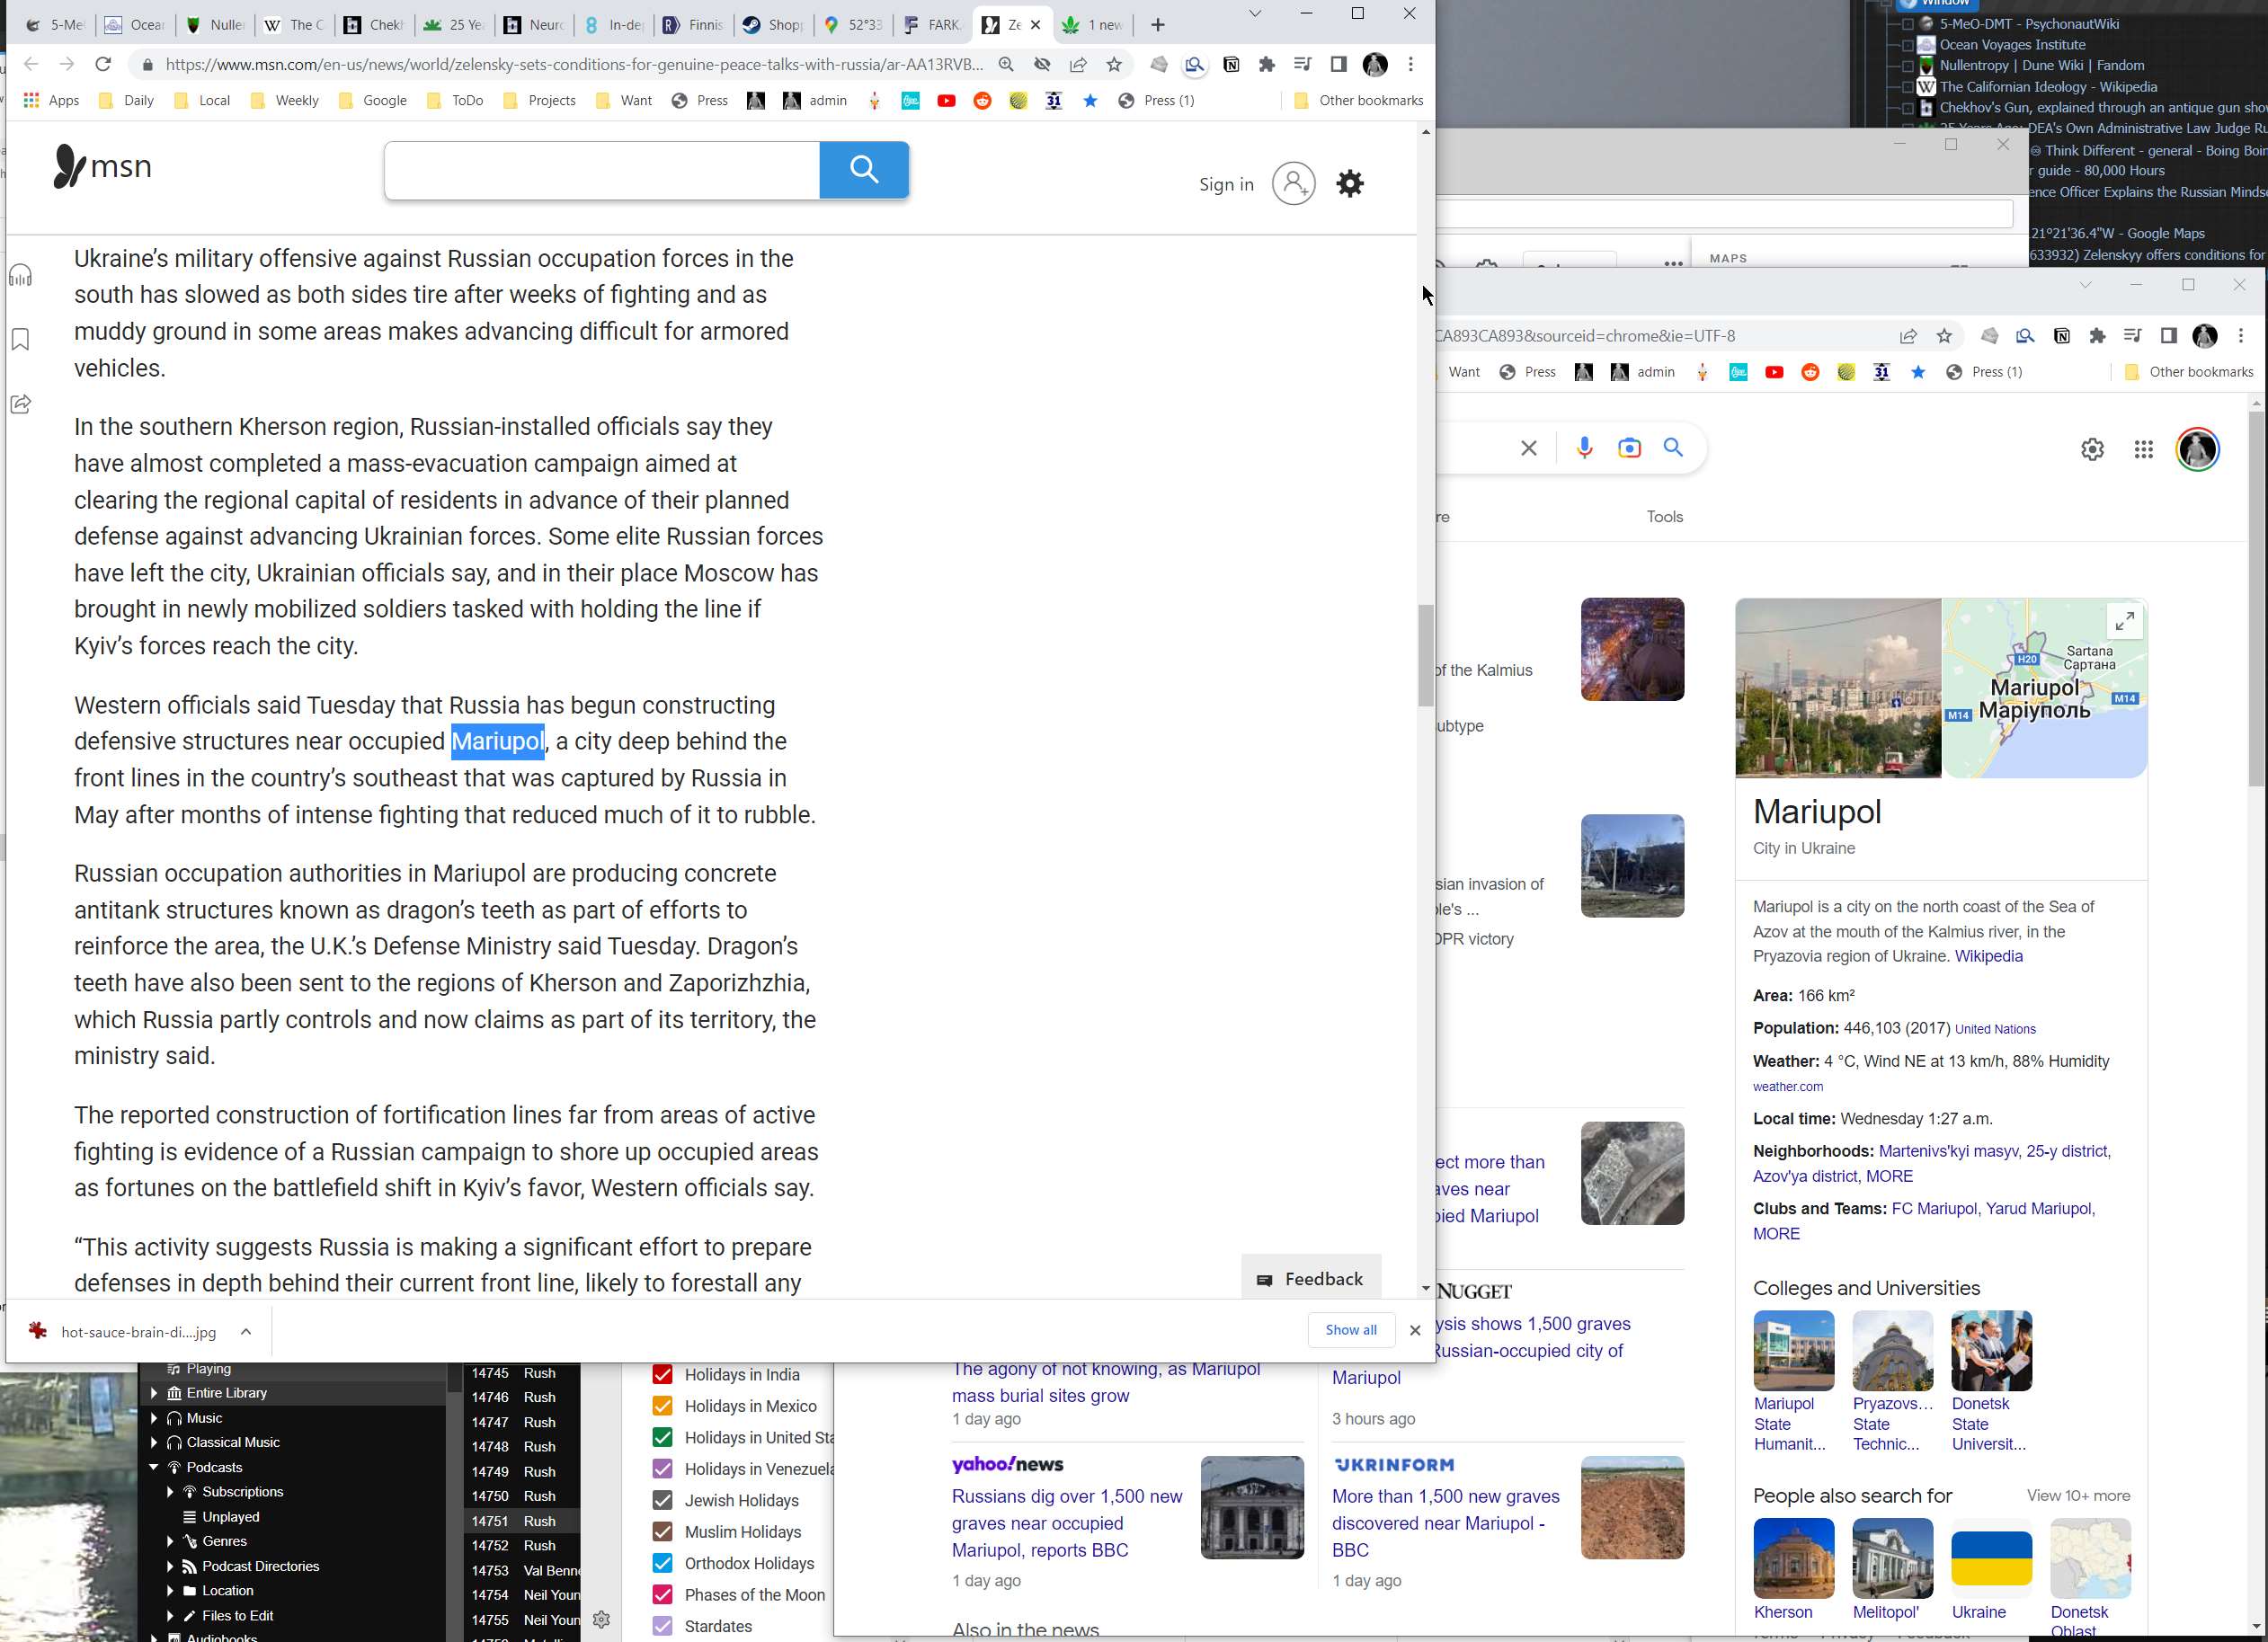This screenshot has height=1642, width=2268.
Task: Toggle Phases of the Moon checkbox
Action: click(662, 1594)
